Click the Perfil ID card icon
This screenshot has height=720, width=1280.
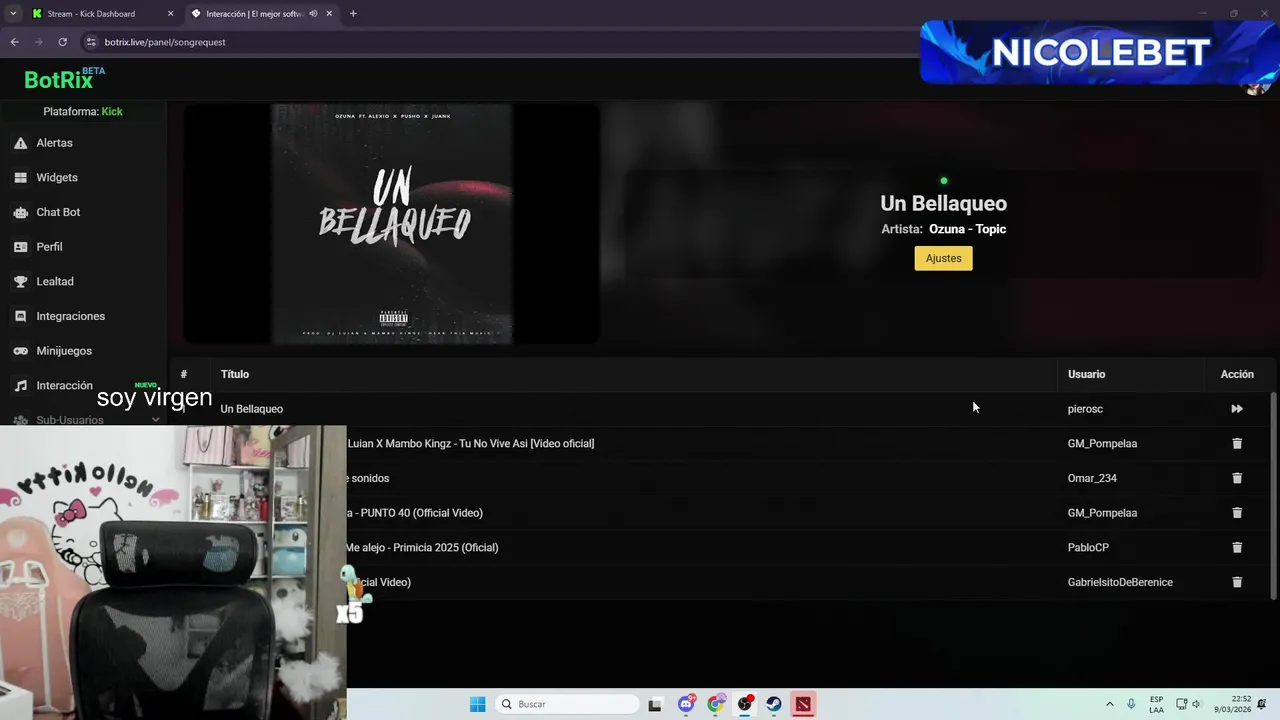pyautogui.click(x=20, y=247)
